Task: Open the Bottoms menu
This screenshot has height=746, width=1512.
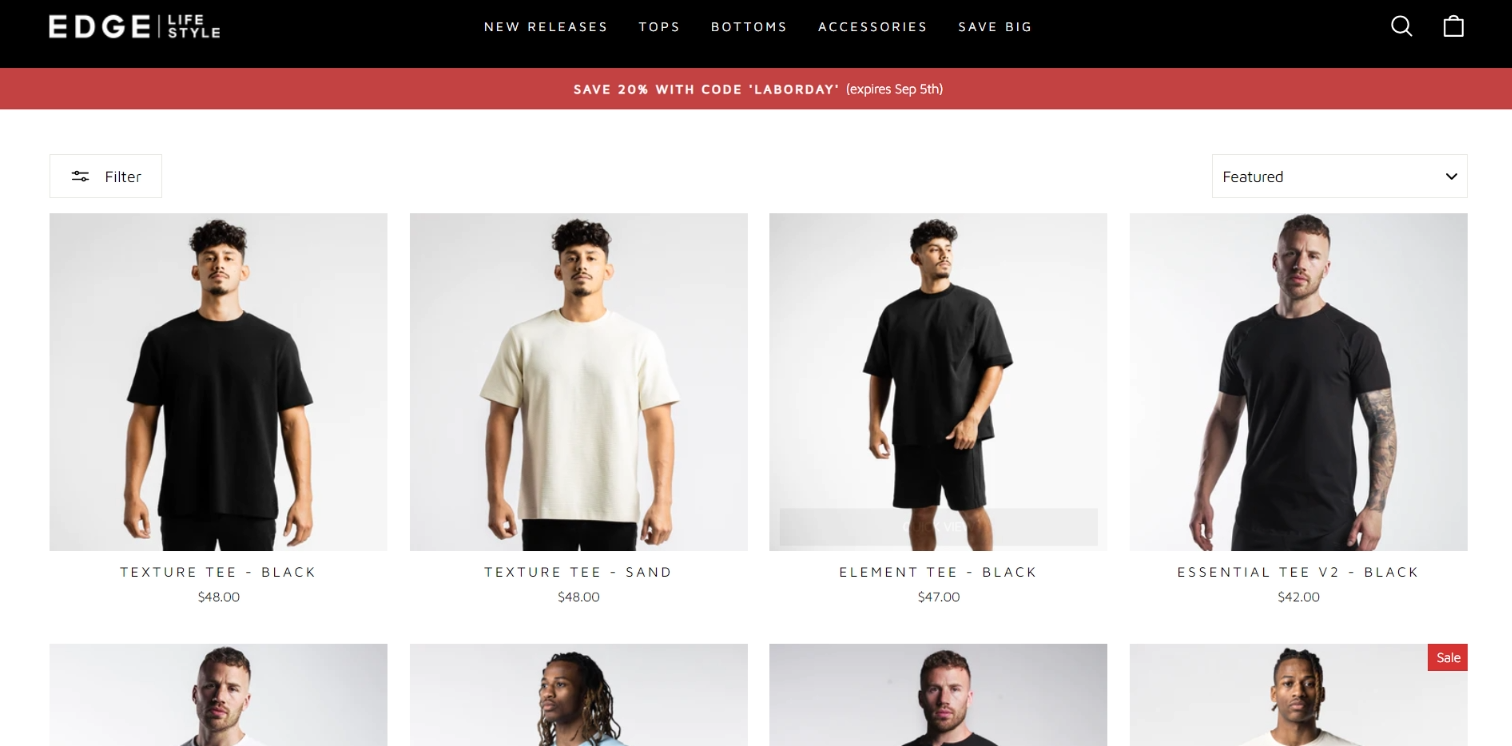Action: coord(749,27)
